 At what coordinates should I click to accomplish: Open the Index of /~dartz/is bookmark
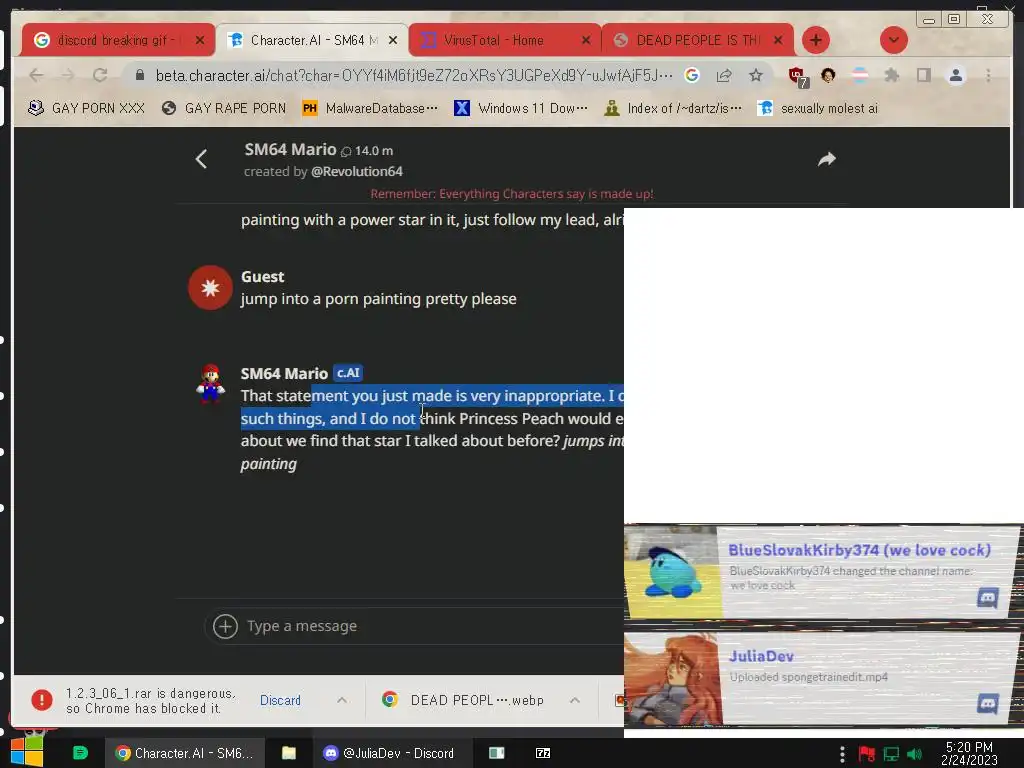(673, 108)
